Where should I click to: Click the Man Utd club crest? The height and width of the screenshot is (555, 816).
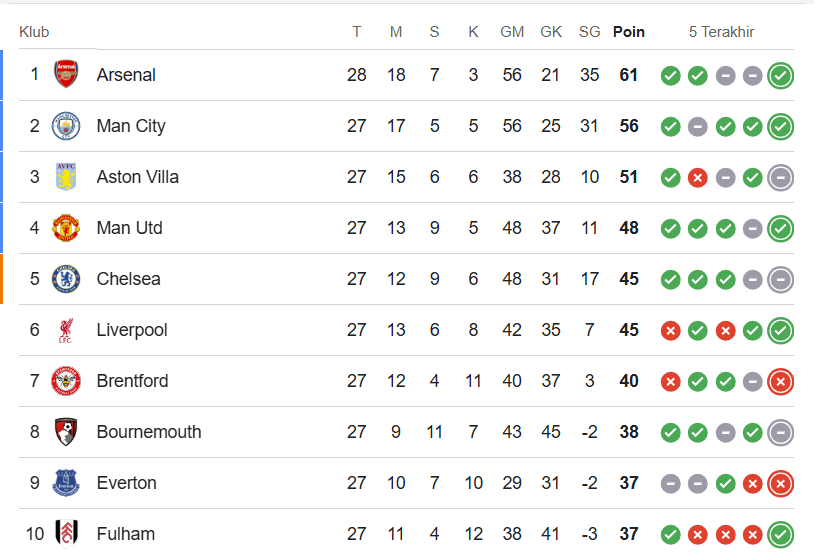coord(65,228)
